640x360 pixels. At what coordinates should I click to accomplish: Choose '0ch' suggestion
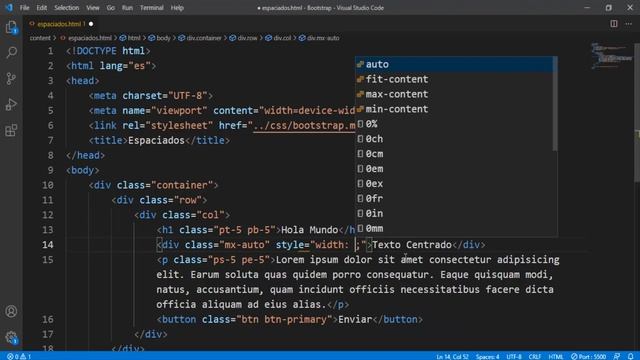(454, 139)
